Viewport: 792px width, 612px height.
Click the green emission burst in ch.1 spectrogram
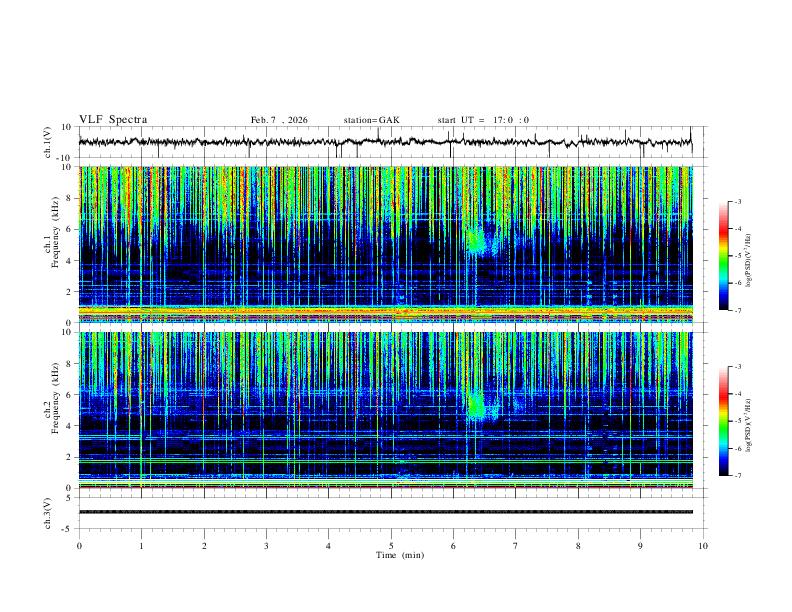[x=476, y=240]
